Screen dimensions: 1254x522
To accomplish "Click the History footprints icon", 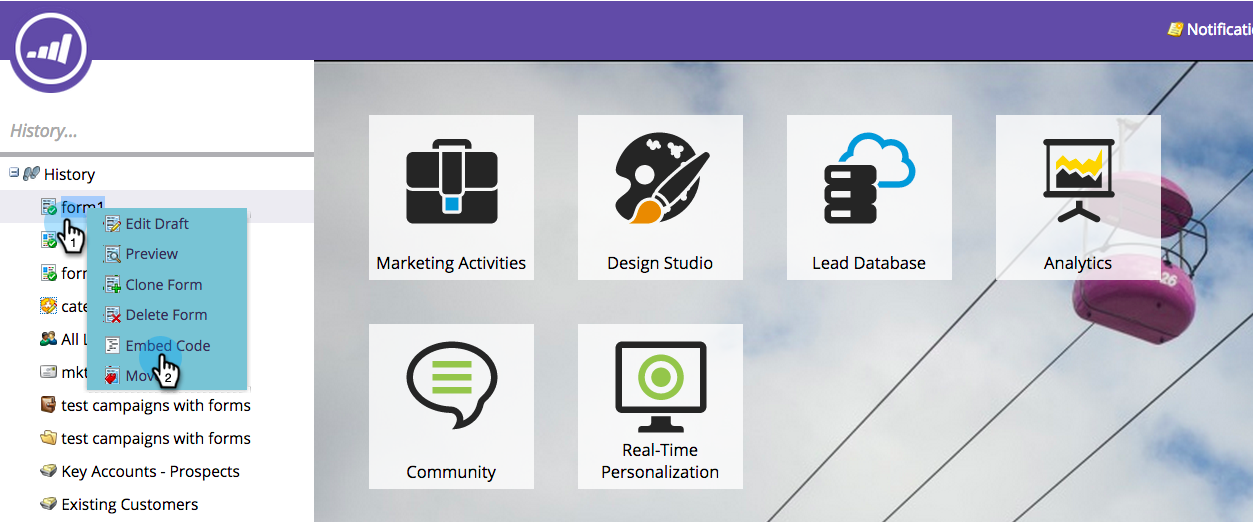I will point(31,174).
